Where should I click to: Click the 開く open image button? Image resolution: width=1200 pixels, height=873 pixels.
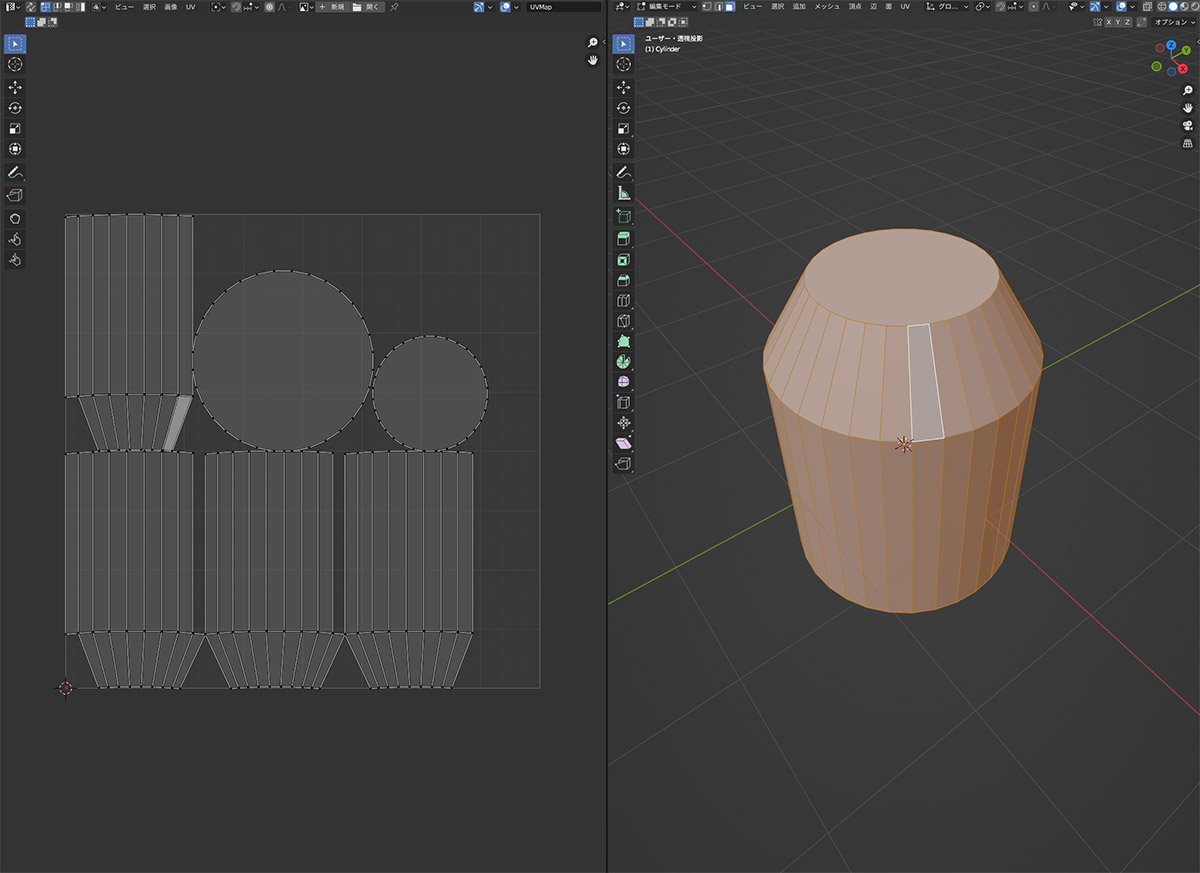(x=367, y=6)
